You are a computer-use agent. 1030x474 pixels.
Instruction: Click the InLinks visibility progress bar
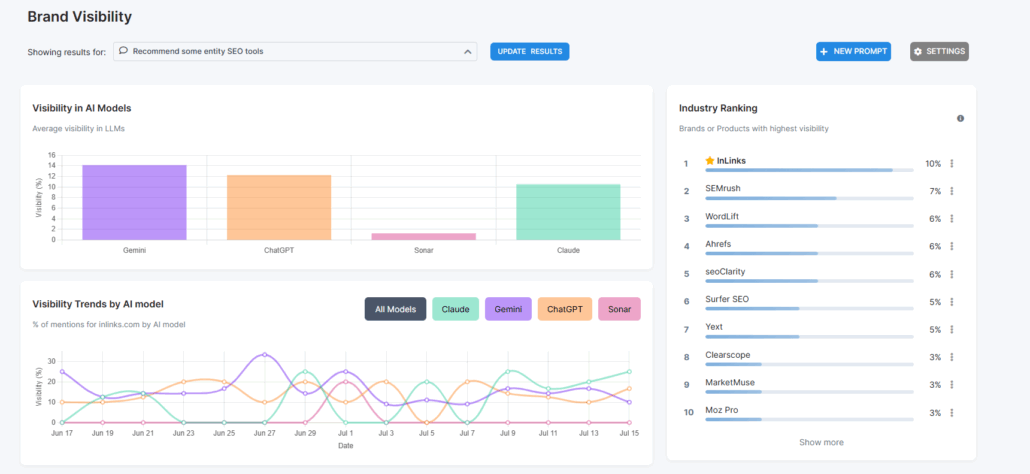[x=809, y=170]
